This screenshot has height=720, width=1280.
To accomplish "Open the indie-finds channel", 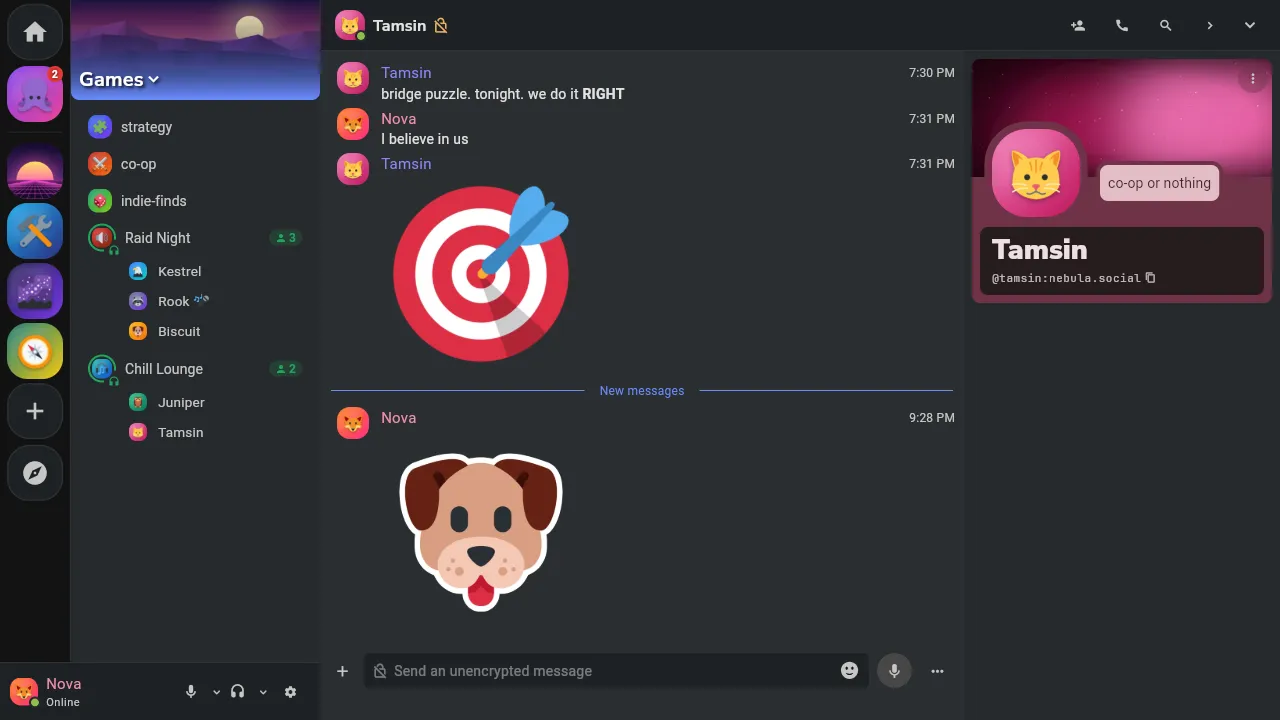I will (196, 201).
